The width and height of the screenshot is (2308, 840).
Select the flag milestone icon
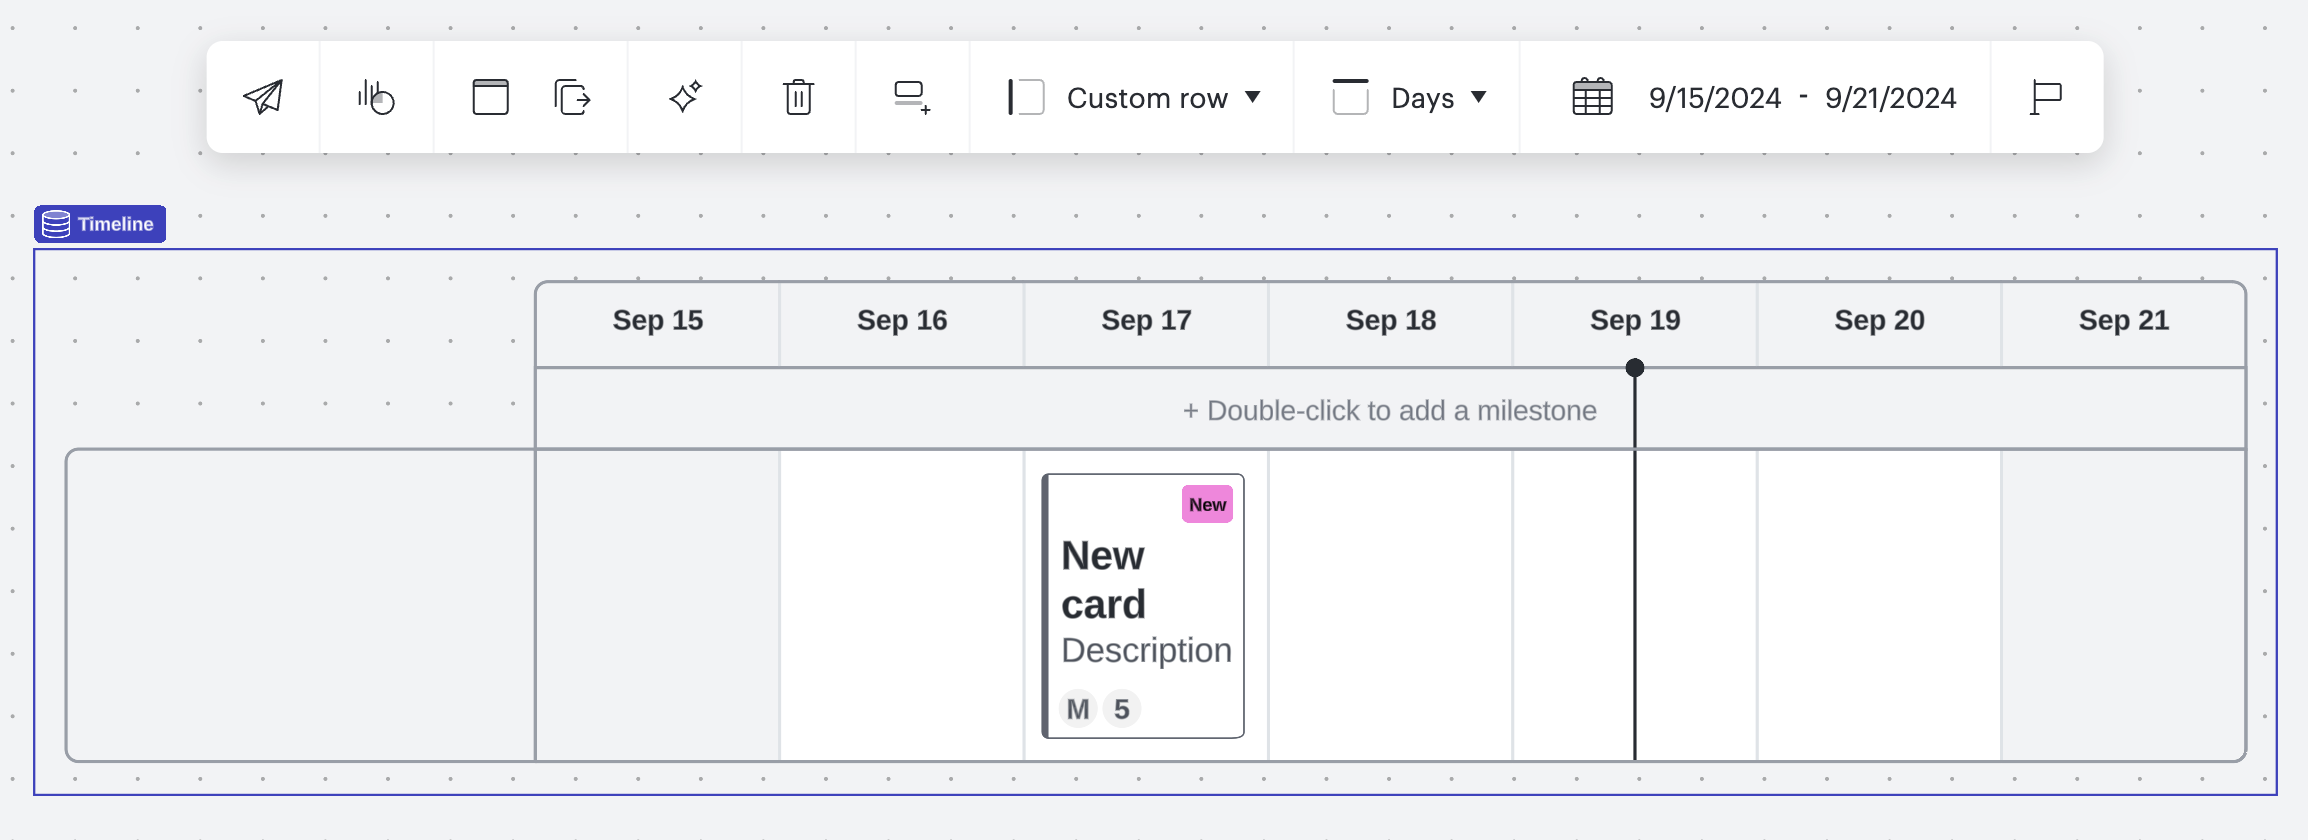point(2046,97)
